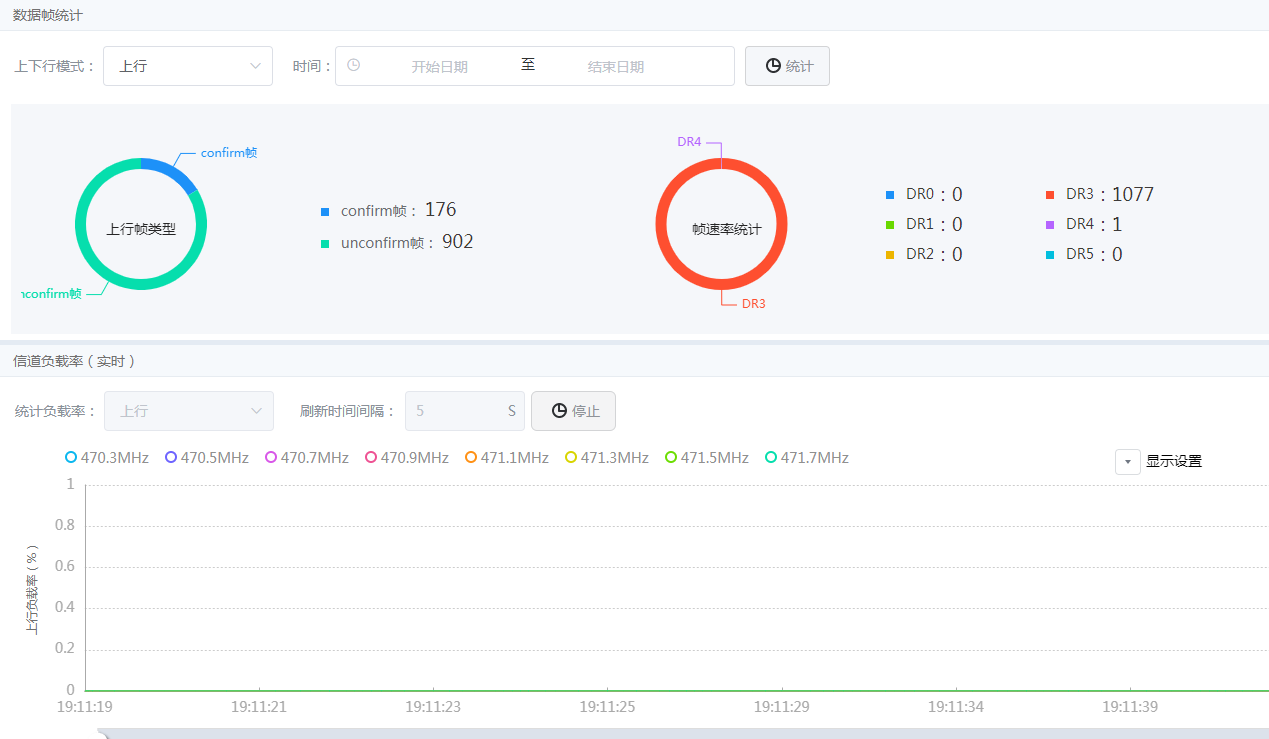Toggle the 470.9MHz legend series
Image resolution: width=1269 pixels, height=739 pixels.
point(406,458)
